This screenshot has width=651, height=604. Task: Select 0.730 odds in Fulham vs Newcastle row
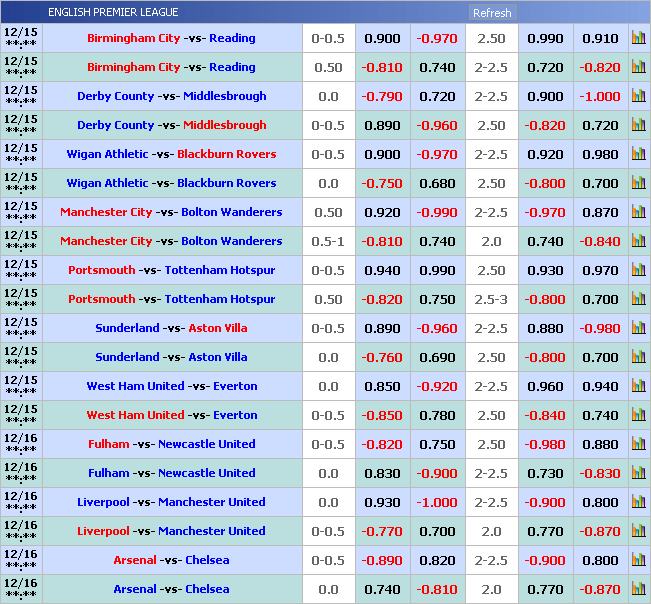545,473
